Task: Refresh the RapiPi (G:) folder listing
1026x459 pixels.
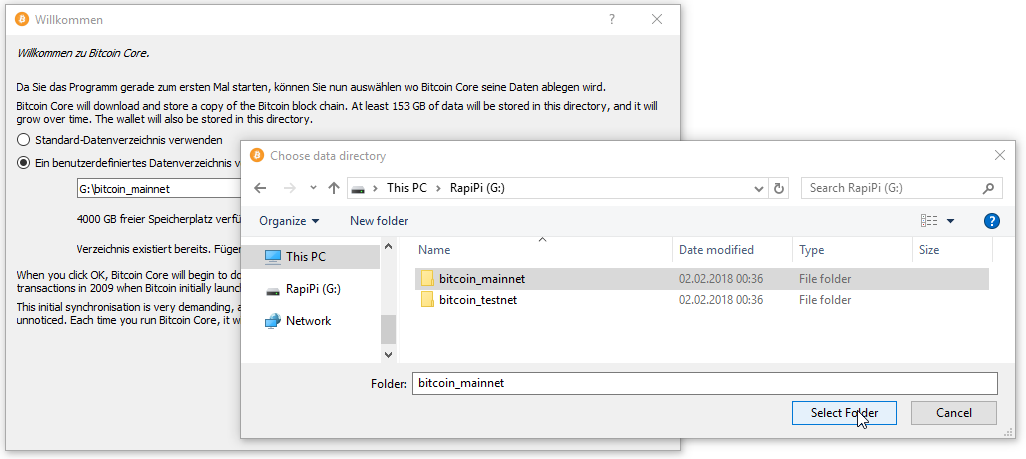Action: tap(779, 189)
